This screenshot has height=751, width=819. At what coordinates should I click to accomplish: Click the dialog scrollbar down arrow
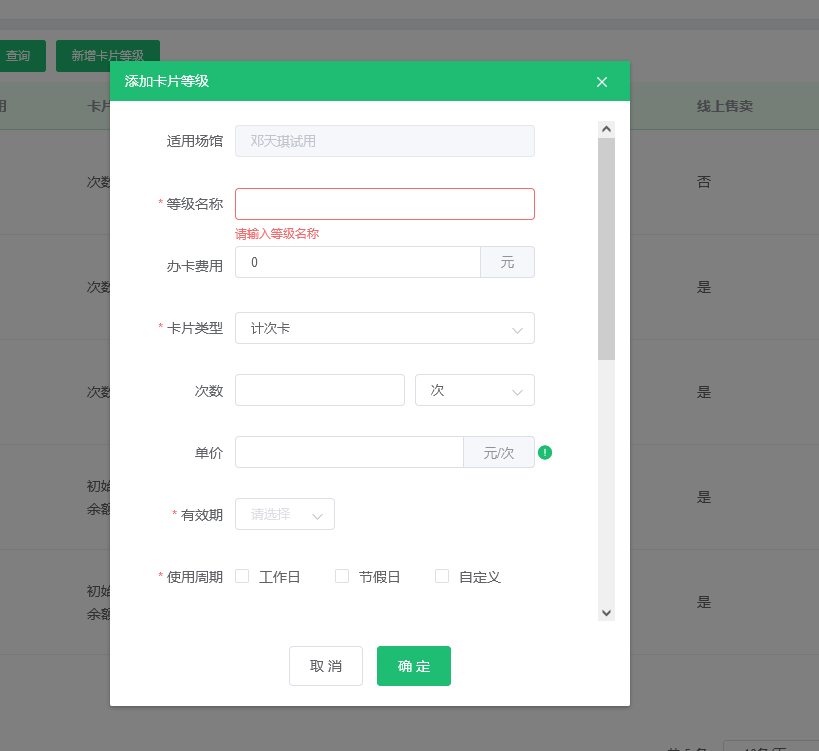(606, 611)
